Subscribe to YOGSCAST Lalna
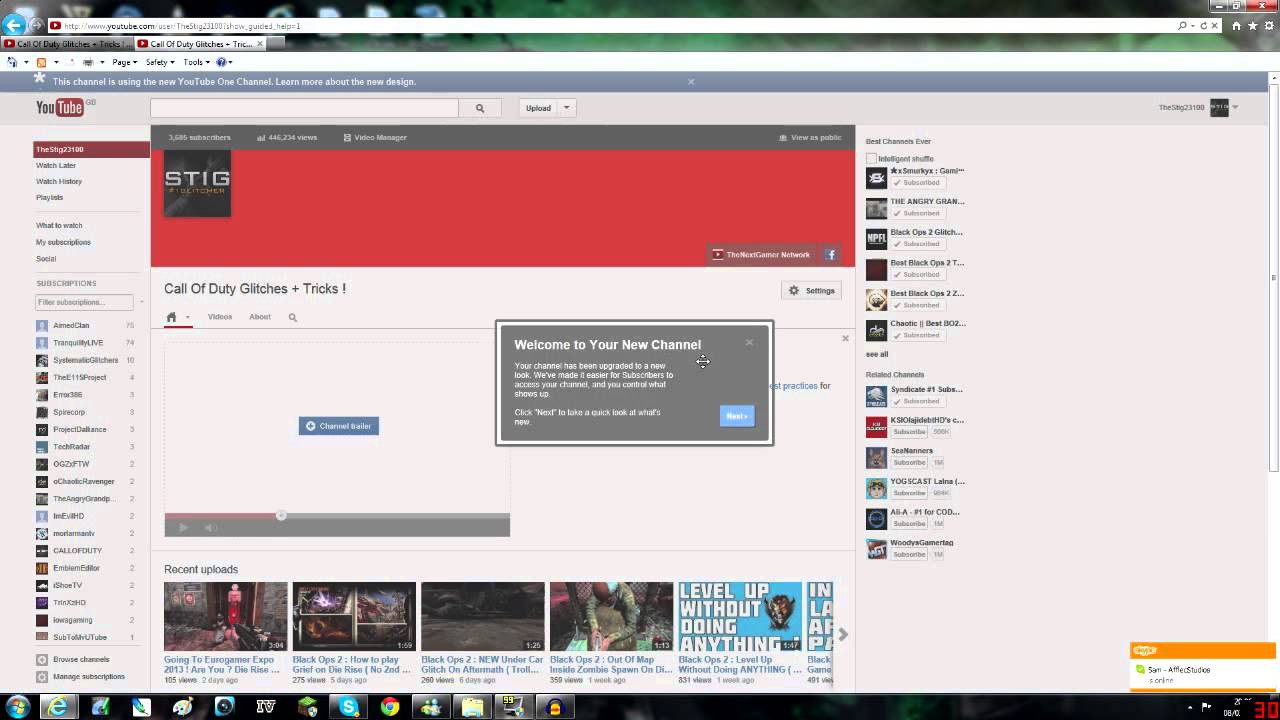 (x=910, y=493)
